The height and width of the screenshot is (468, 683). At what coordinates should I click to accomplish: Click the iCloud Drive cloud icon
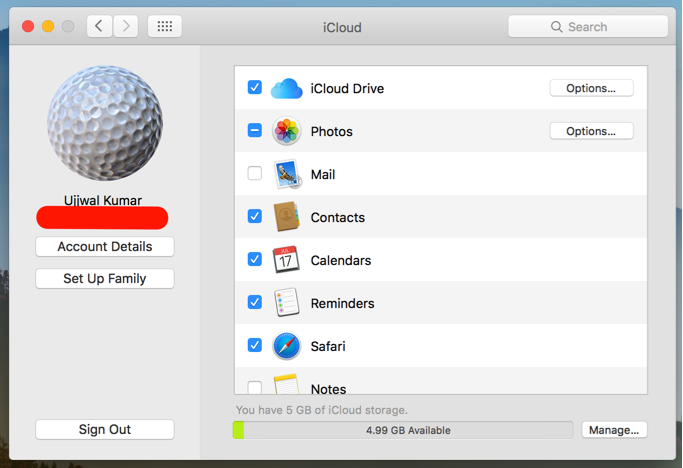287,88
